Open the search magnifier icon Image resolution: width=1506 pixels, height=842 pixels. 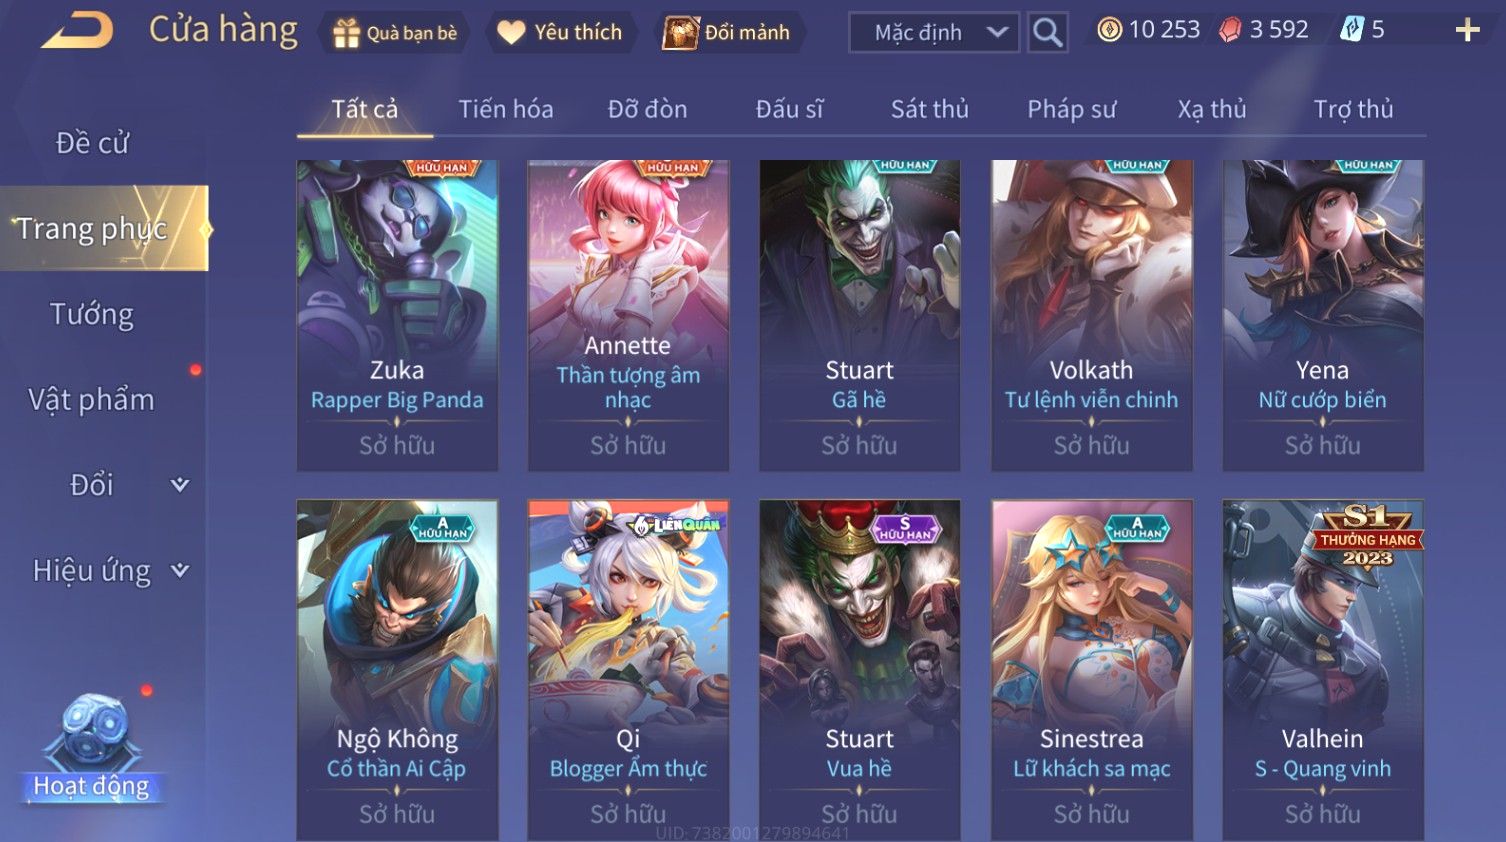pyautogui.click(x=1047, y=32)
